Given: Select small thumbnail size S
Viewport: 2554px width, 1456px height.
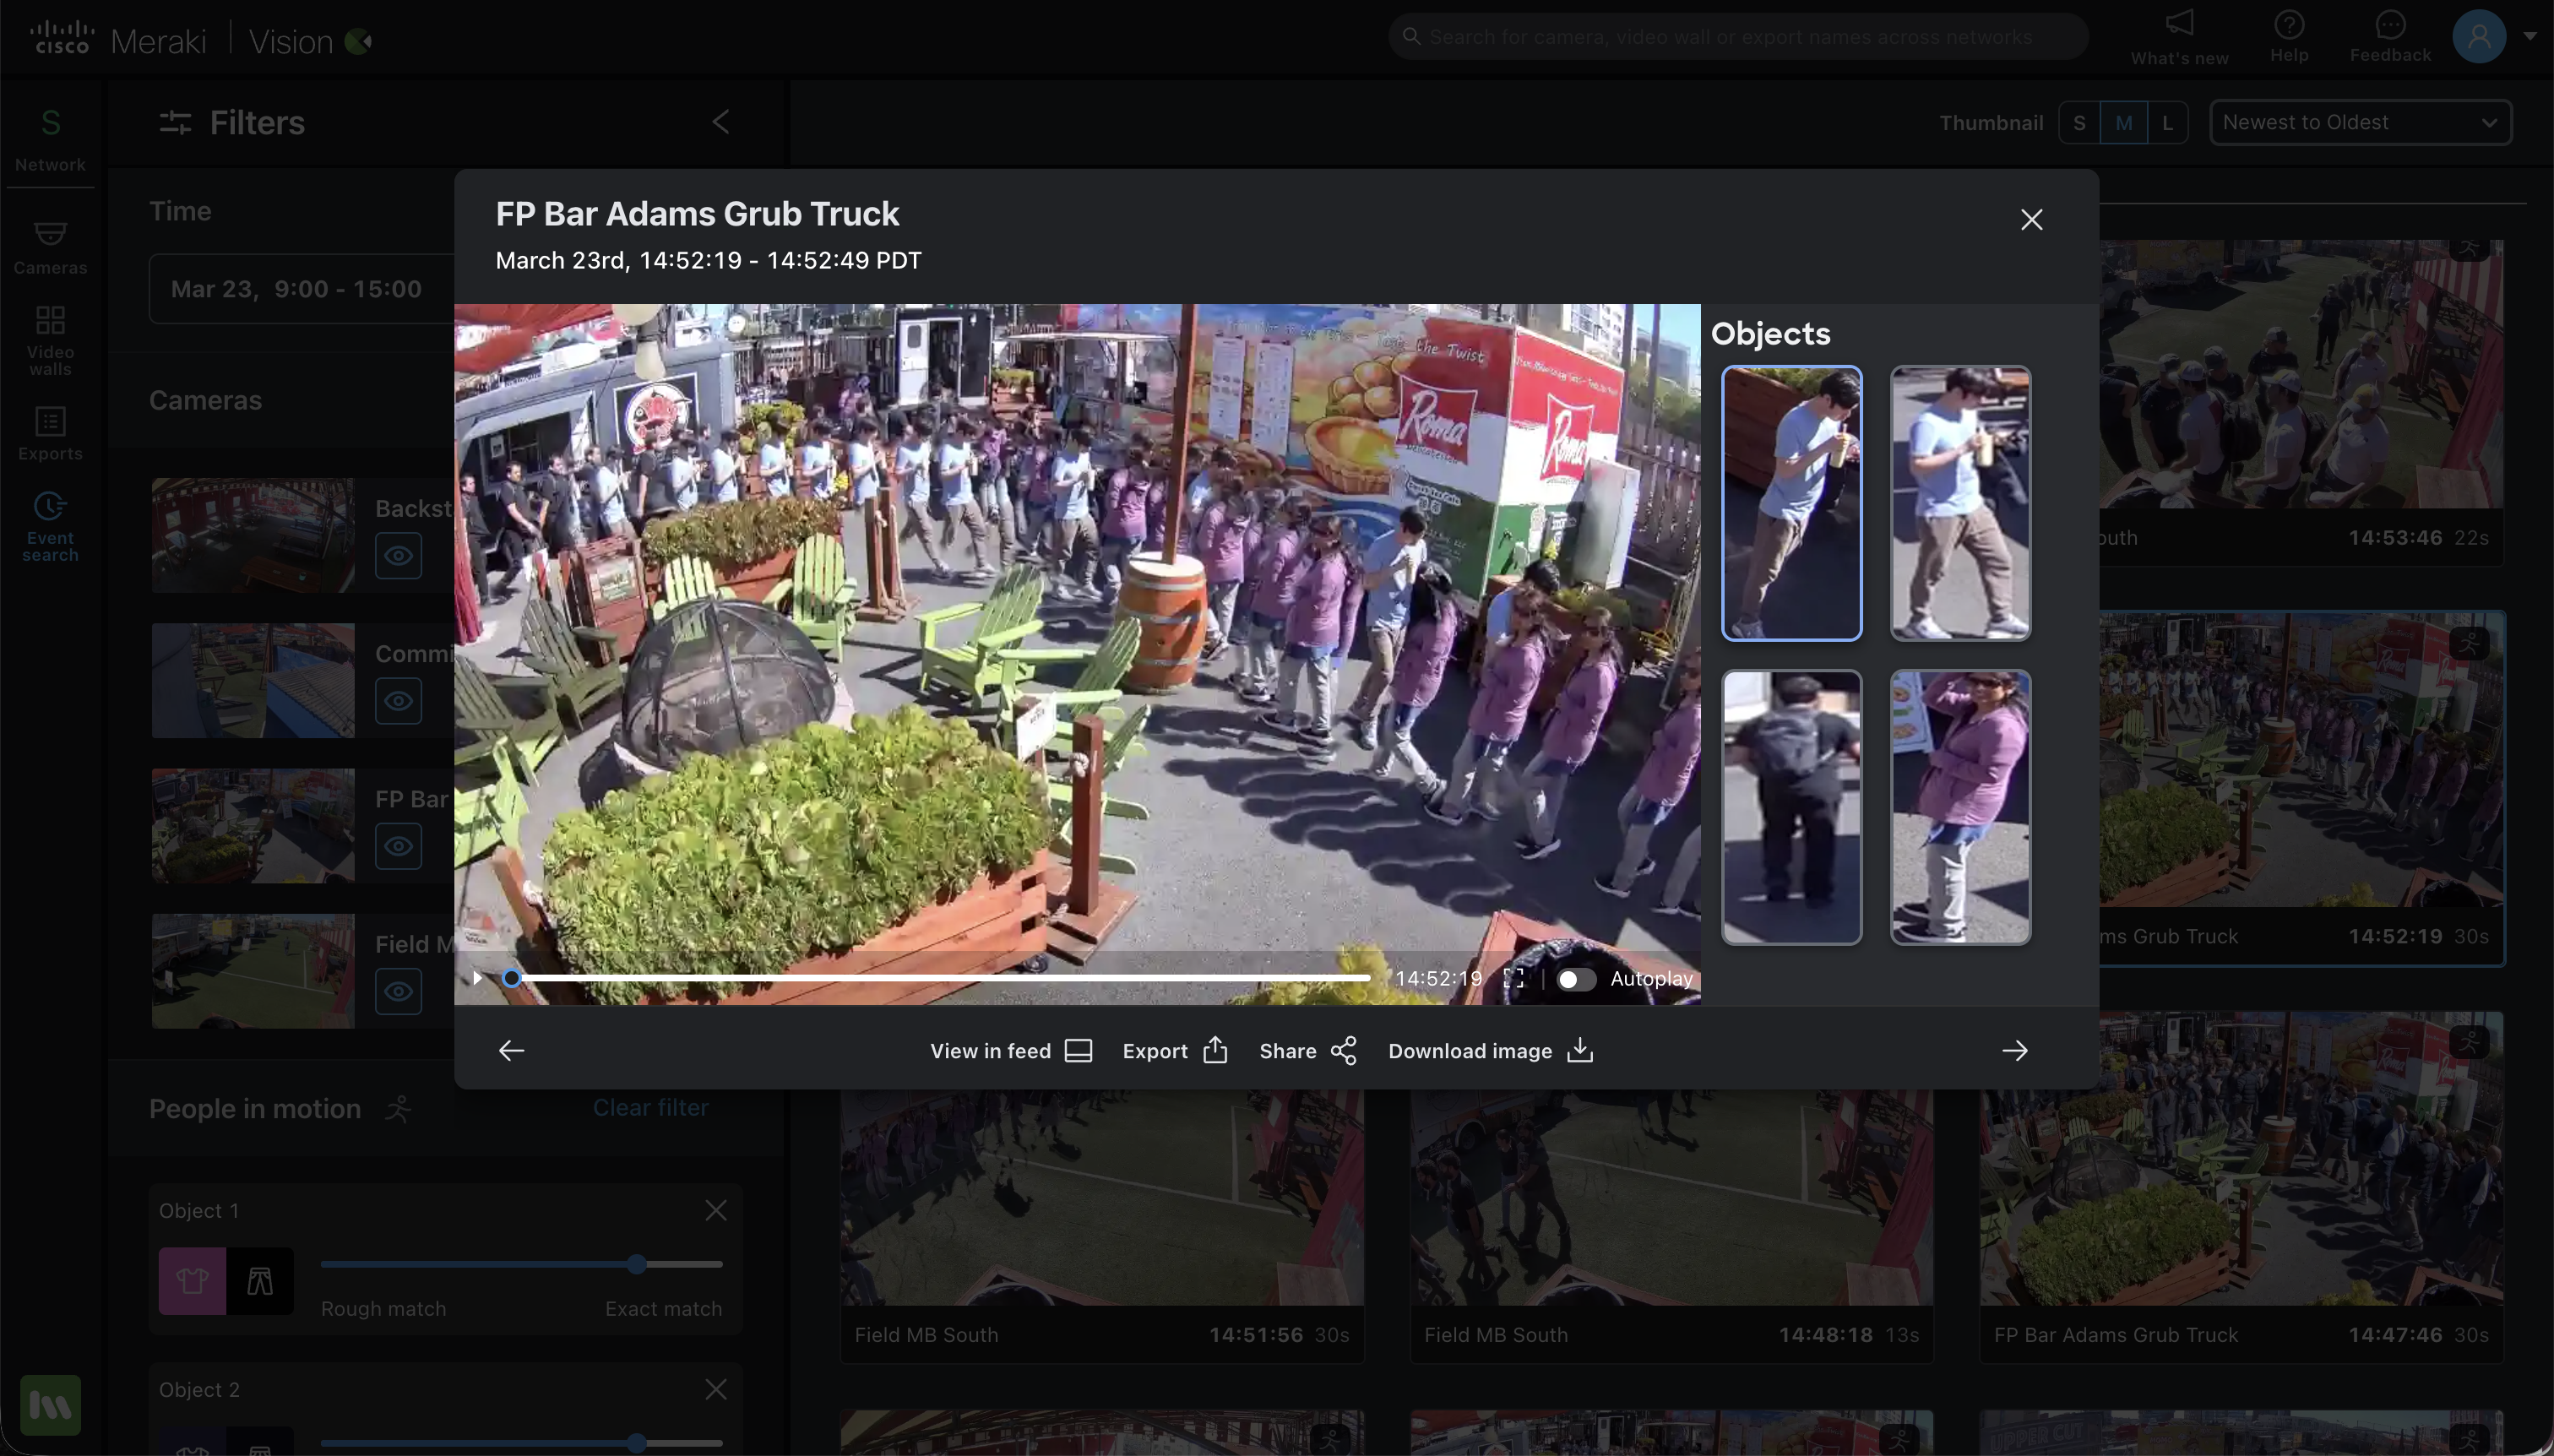Looking at the screenshot, I should click(x=2079, y=123).
